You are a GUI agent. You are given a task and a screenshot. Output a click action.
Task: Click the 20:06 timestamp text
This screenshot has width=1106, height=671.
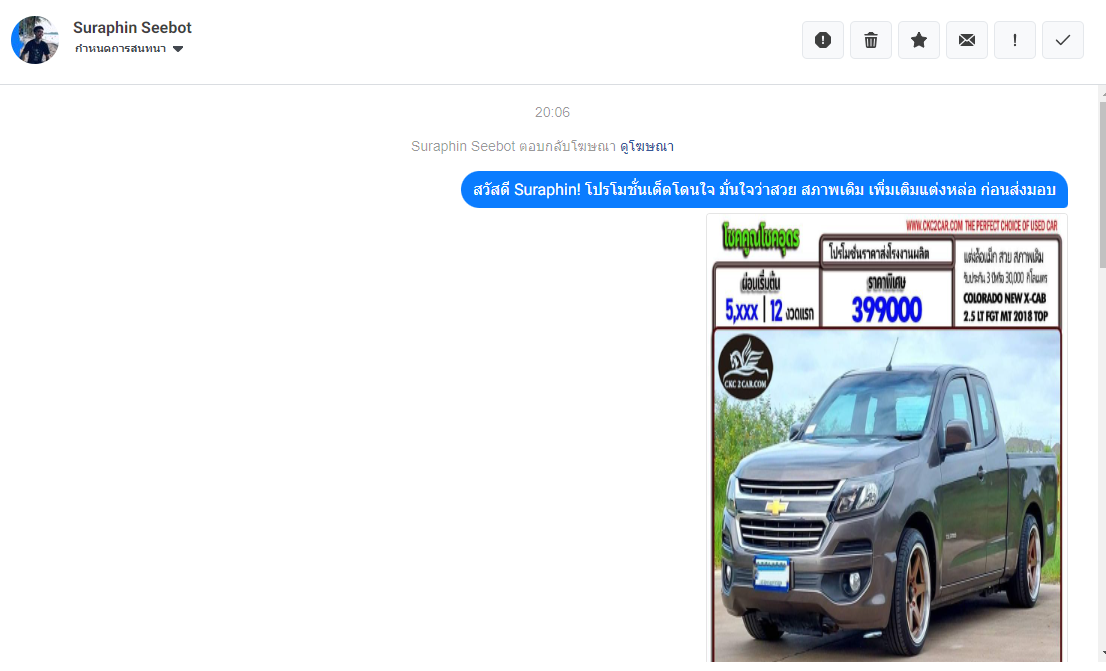552,112
